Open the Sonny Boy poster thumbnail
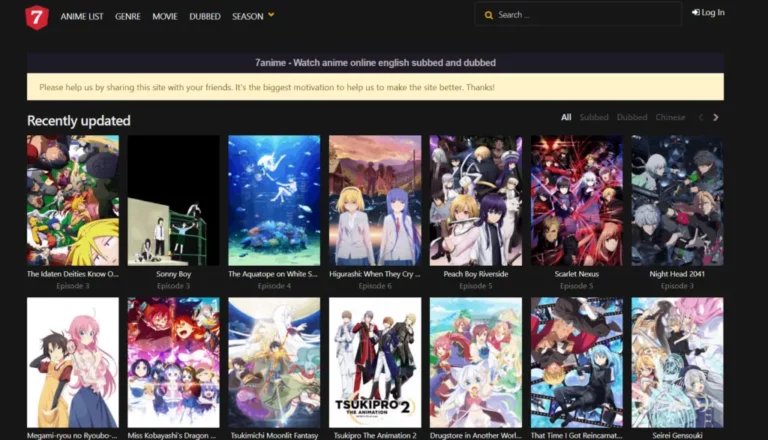The image size is (768, 440). click(x=173, y=200)
